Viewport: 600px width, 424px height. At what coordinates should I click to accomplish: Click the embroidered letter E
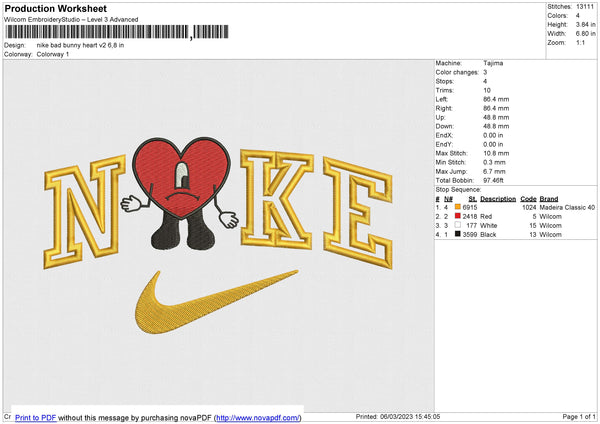358,213
